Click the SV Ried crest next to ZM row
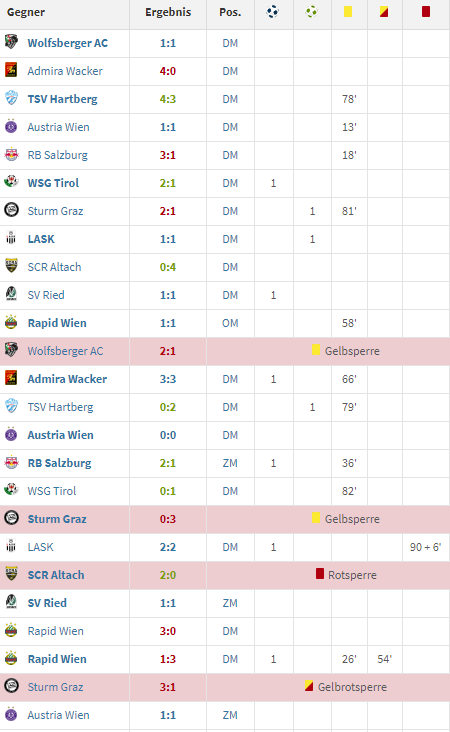The image size is (450, 732). coord(11,602)
